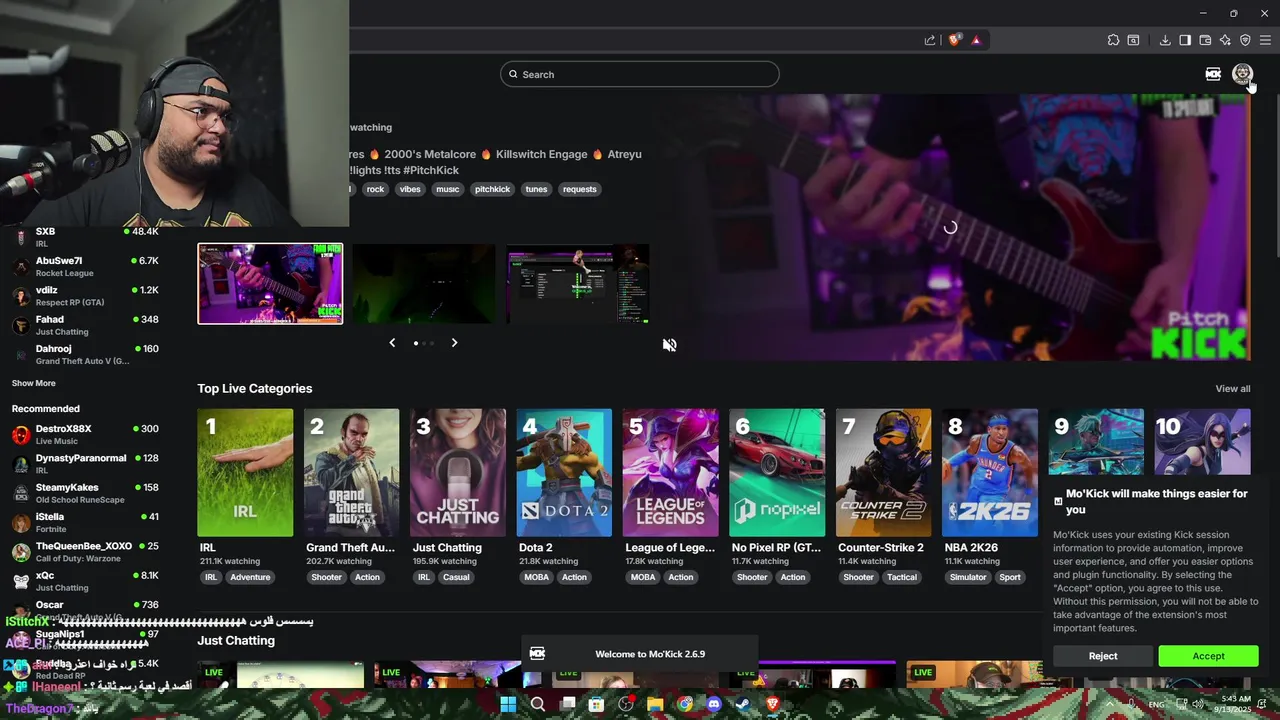Open iStella recommended channel

pyautogui.click(x=86, y=523)
